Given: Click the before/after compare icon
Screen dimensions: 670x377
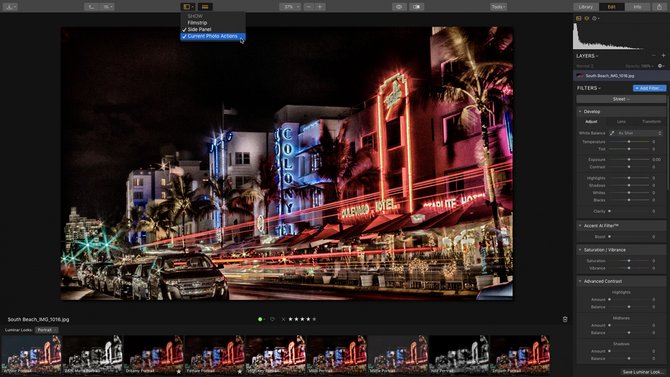Looking at the screenshot, I should coord(417,7).
